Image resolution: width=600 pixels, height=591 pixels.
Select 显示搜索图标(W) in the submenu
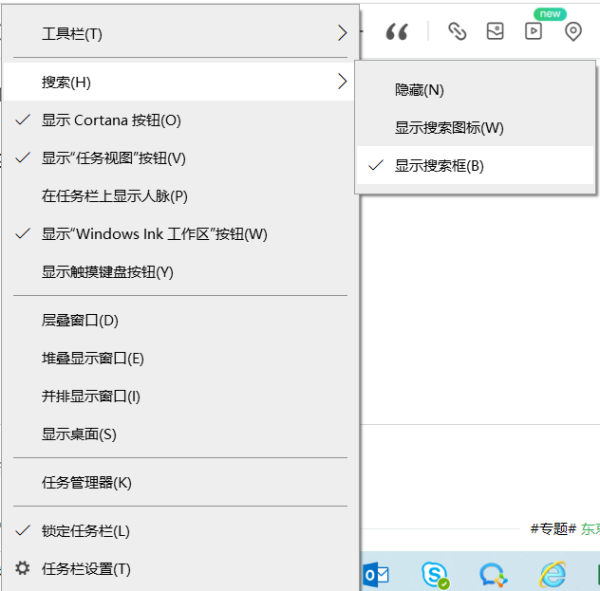[x=475, y=128]
